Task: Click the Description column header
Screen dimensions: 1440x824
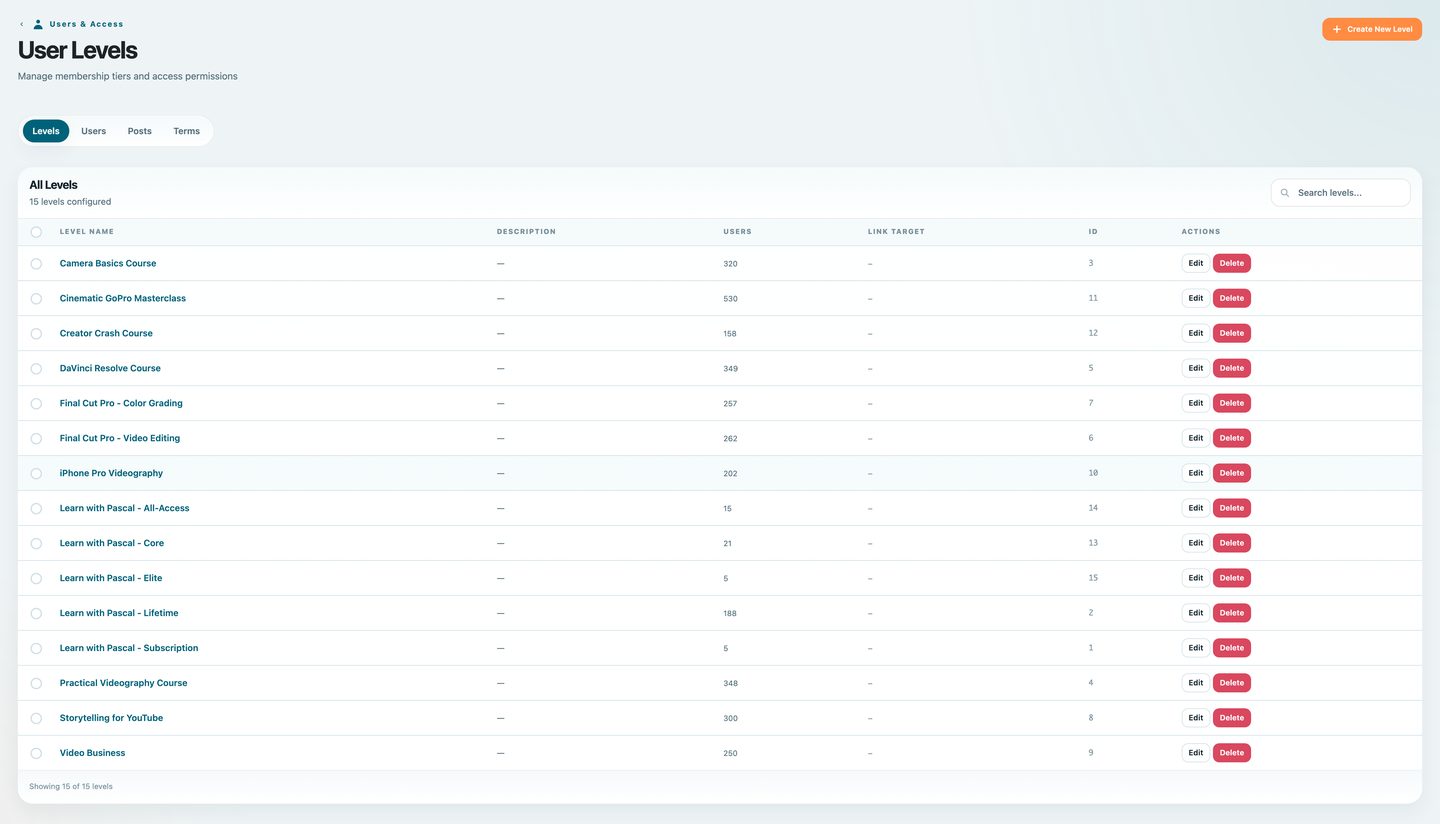Action: [526, 232]
